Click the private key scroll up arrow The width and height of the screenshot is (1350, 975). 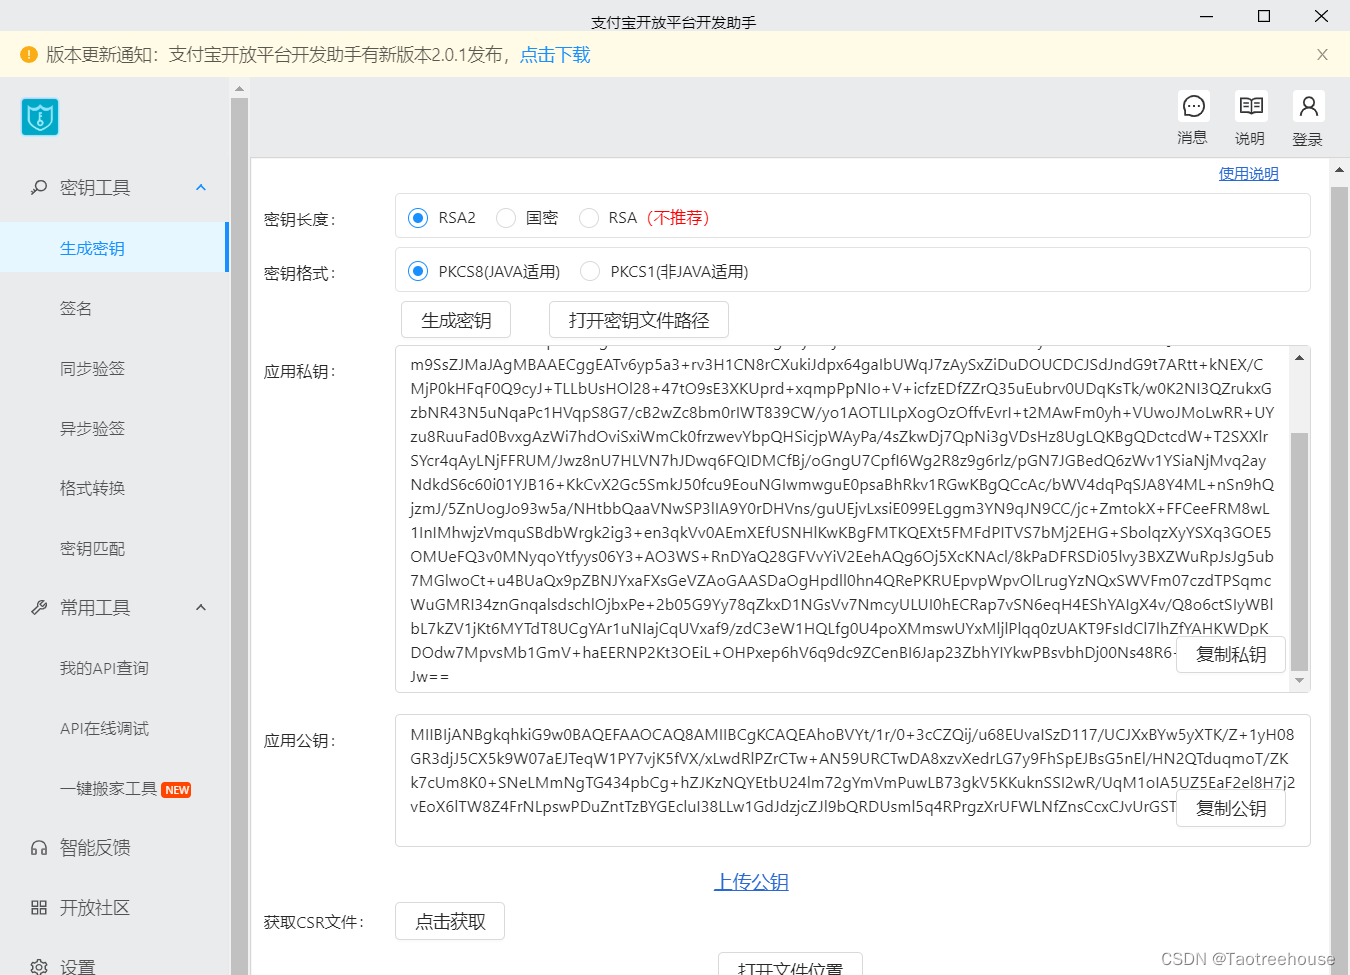tap(1299, 357)
